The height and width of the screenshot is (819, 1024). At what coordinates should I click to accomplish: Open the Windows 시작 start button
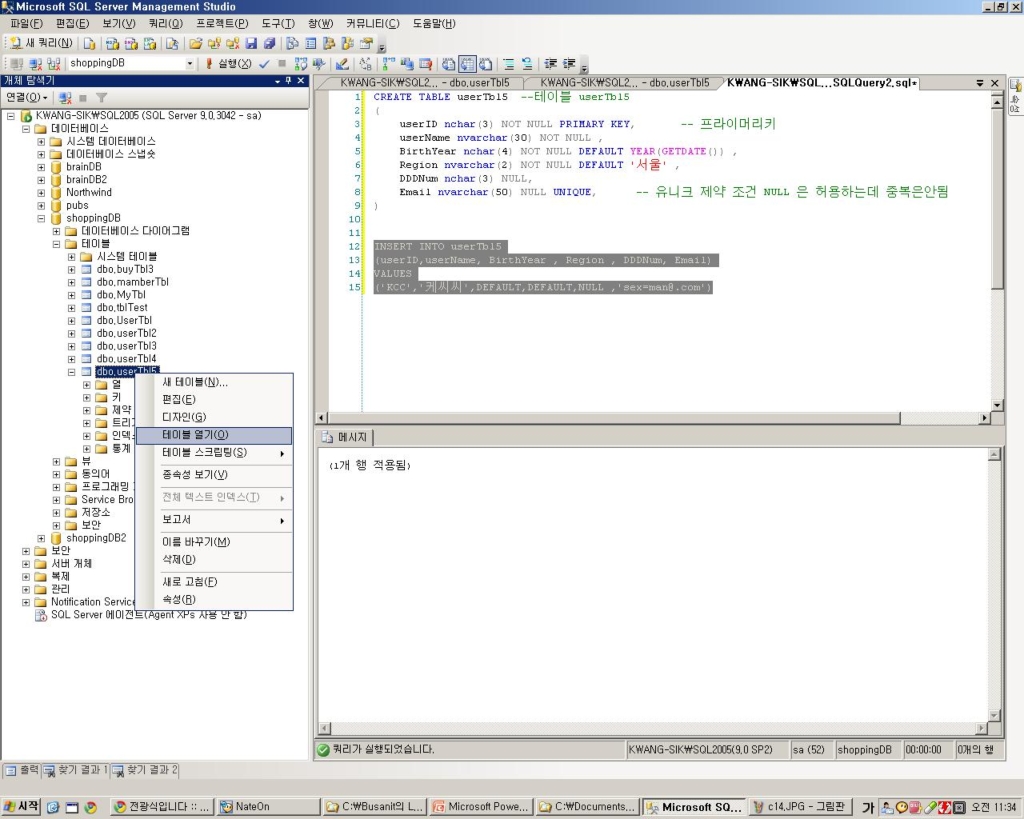21,807
